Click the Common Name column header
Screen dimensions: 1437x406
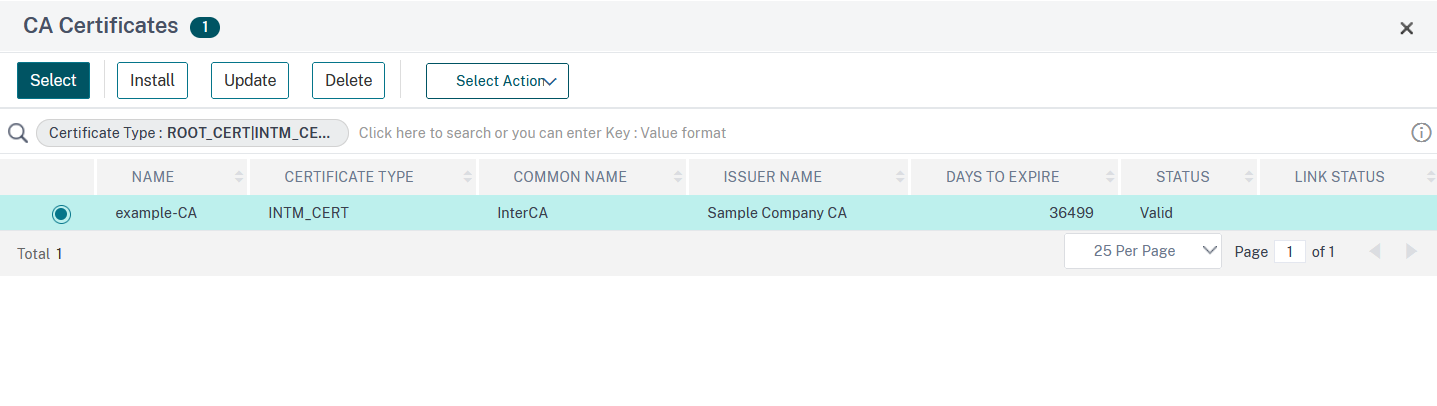coord(570,177)
